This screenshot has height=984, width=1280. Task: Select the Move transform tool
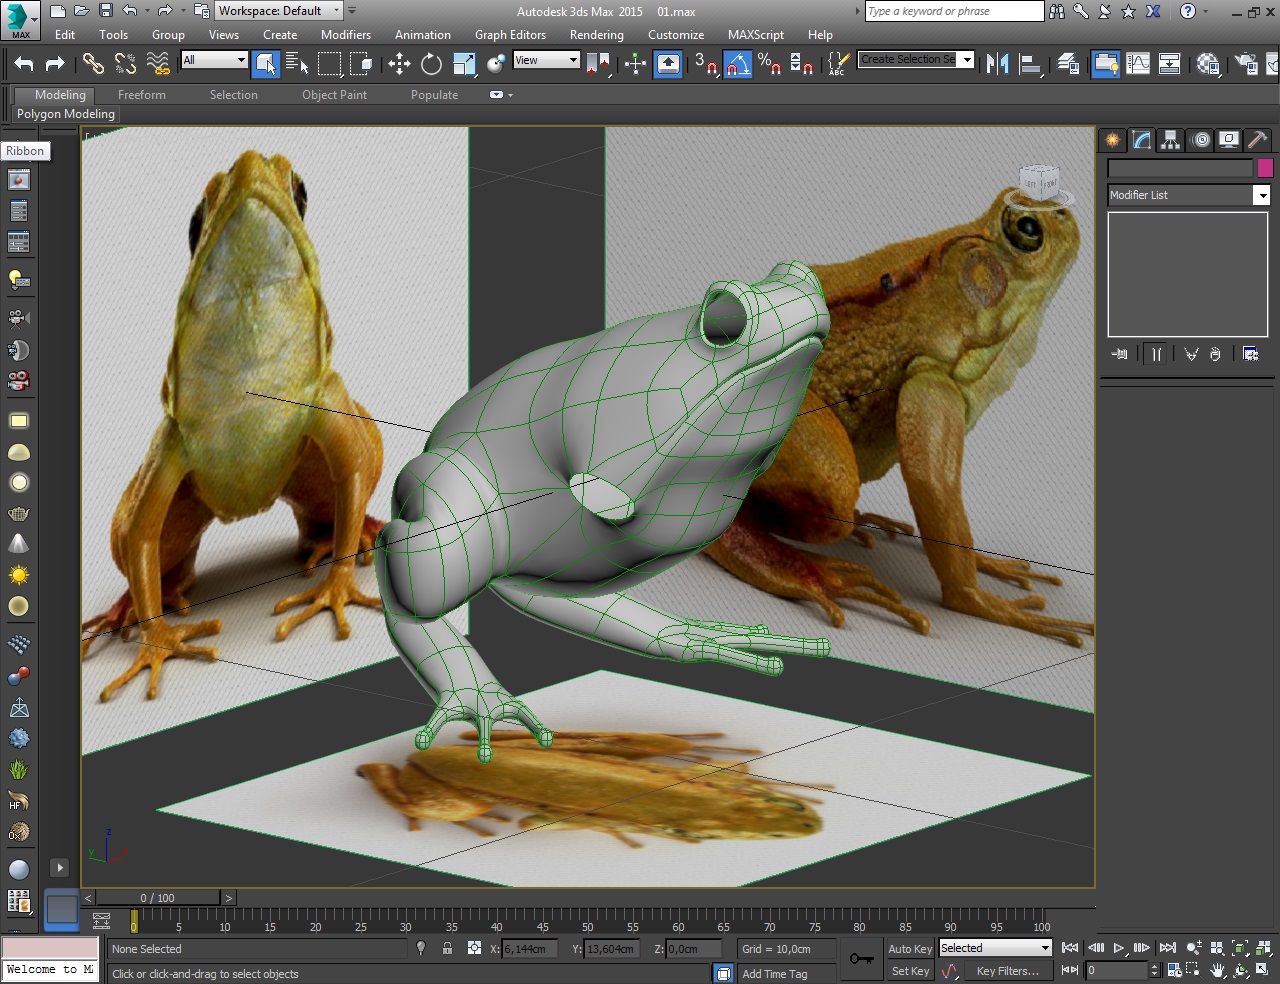[399, 64]
